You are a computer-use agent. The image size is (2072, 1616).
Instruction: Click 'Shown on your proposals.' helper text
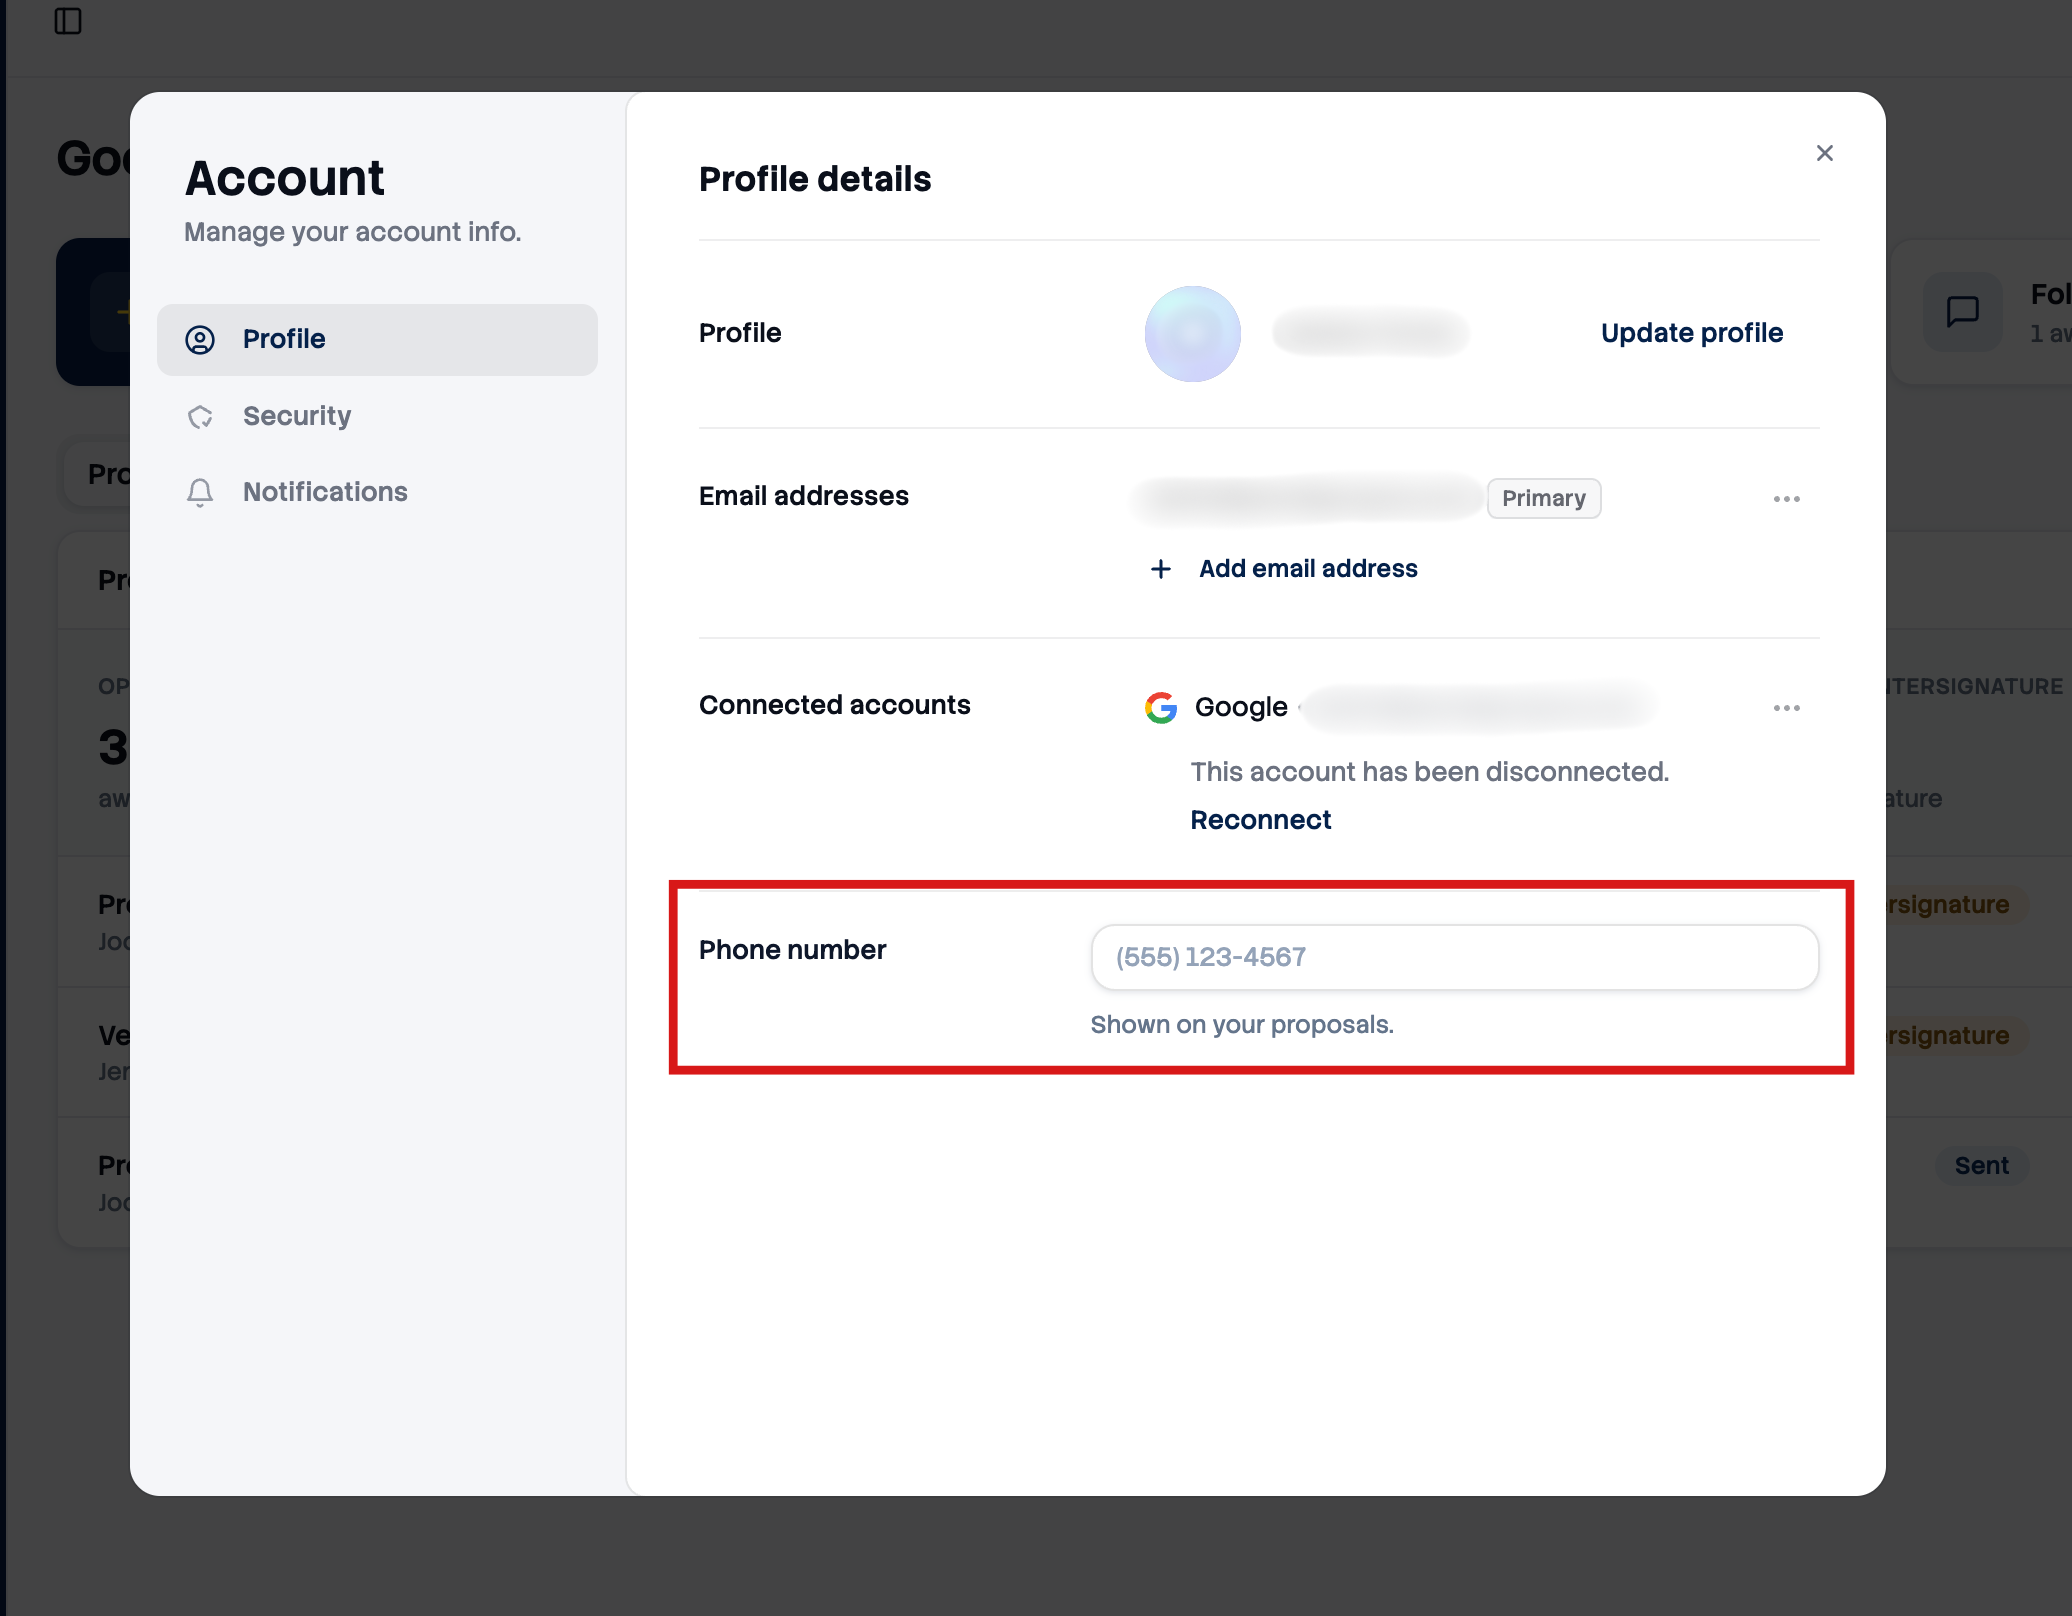[1242, 1025]
